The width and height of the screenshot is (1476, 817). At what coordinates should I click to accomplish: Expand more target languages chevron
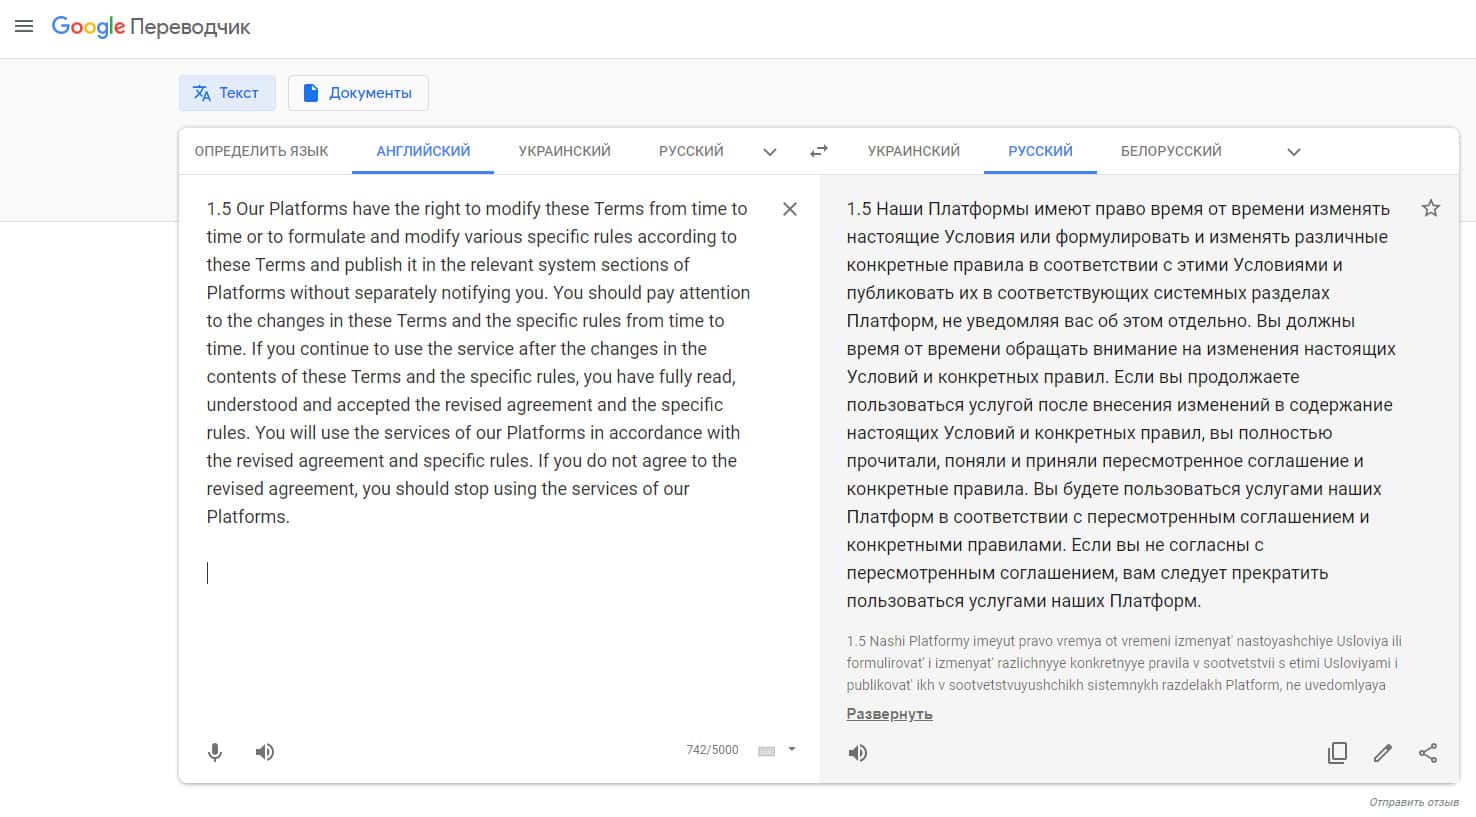[1293, 152]
